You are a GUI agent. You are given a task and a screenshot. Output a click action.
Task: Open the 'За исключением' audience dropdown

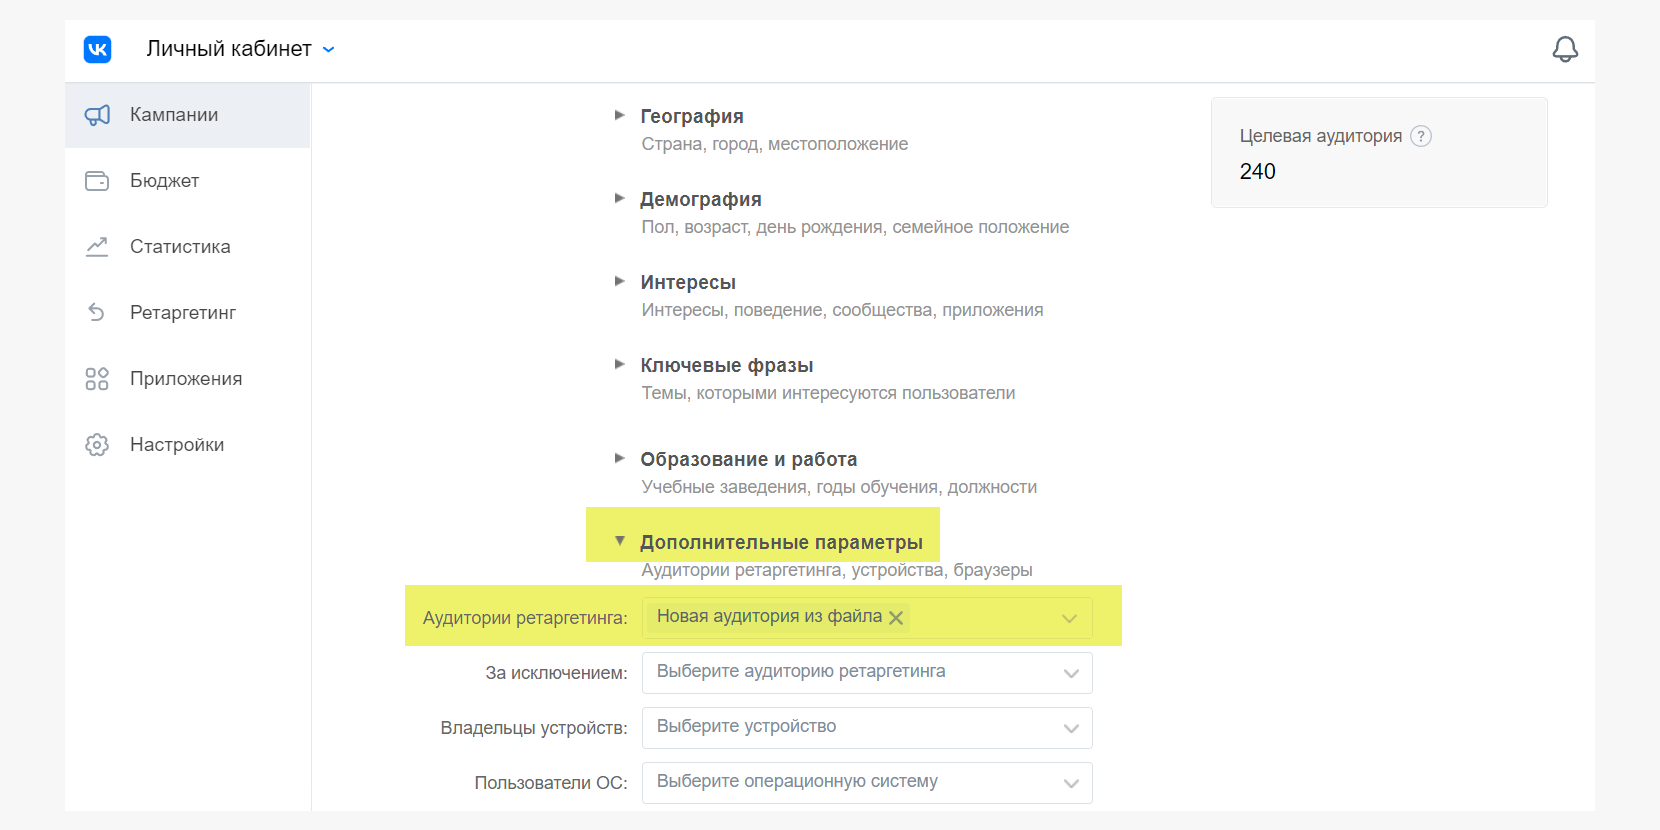point(866,672)
